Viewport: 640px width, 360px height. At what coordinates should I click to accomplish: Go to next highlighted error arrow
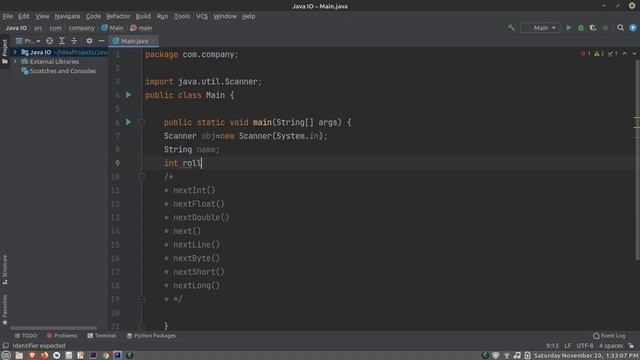tap(634, 53)
